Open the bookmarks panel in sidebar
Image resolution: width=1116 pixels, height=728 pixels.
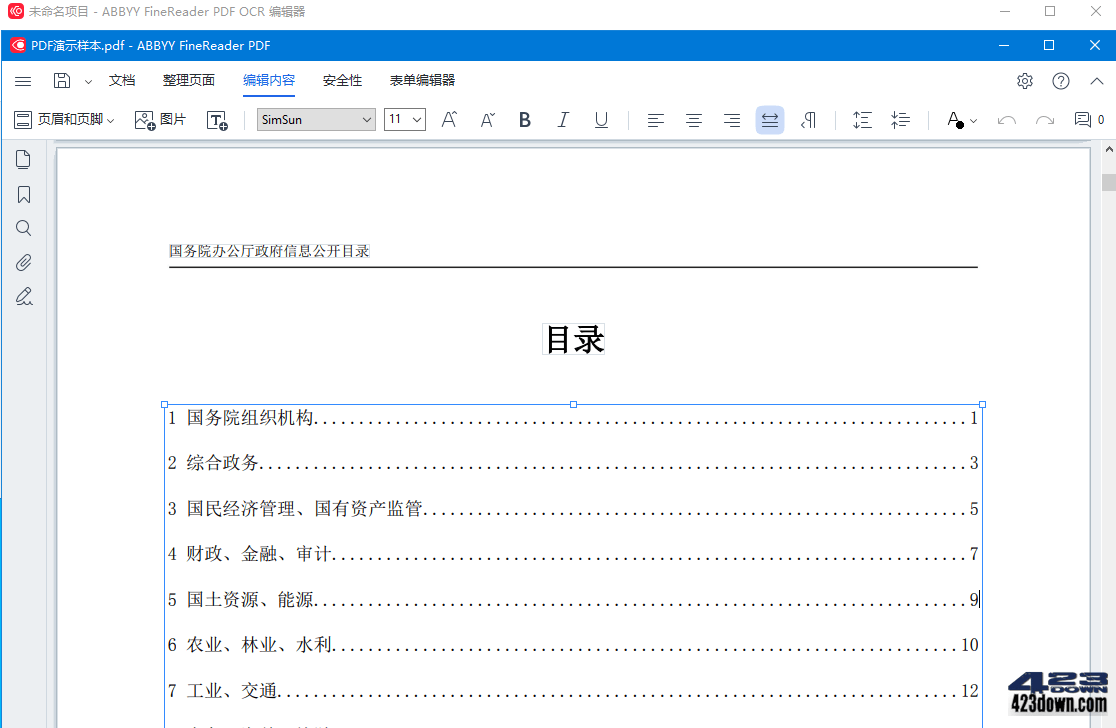(x=23, y=193)
